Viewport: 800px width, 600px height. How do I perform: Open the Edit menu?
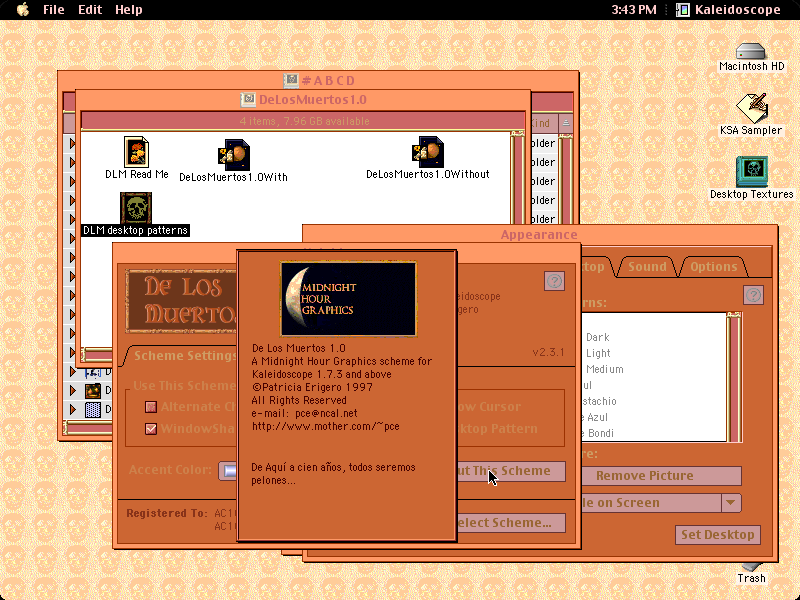coord(90,10)
